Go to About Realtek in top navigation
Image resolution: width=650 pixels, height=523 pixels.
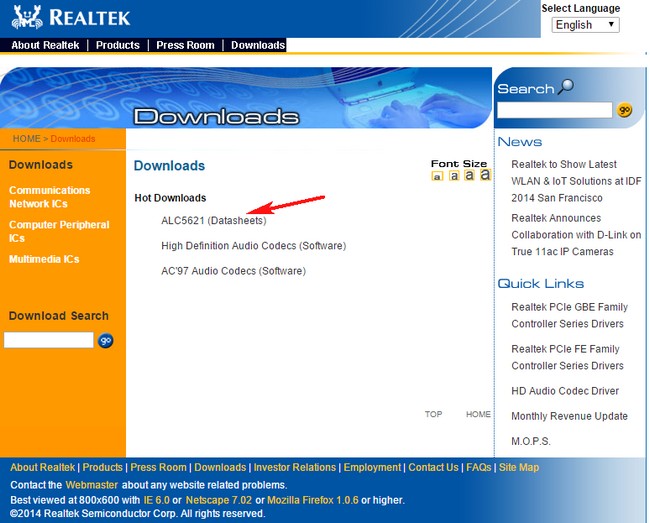[x=46, y=45]
